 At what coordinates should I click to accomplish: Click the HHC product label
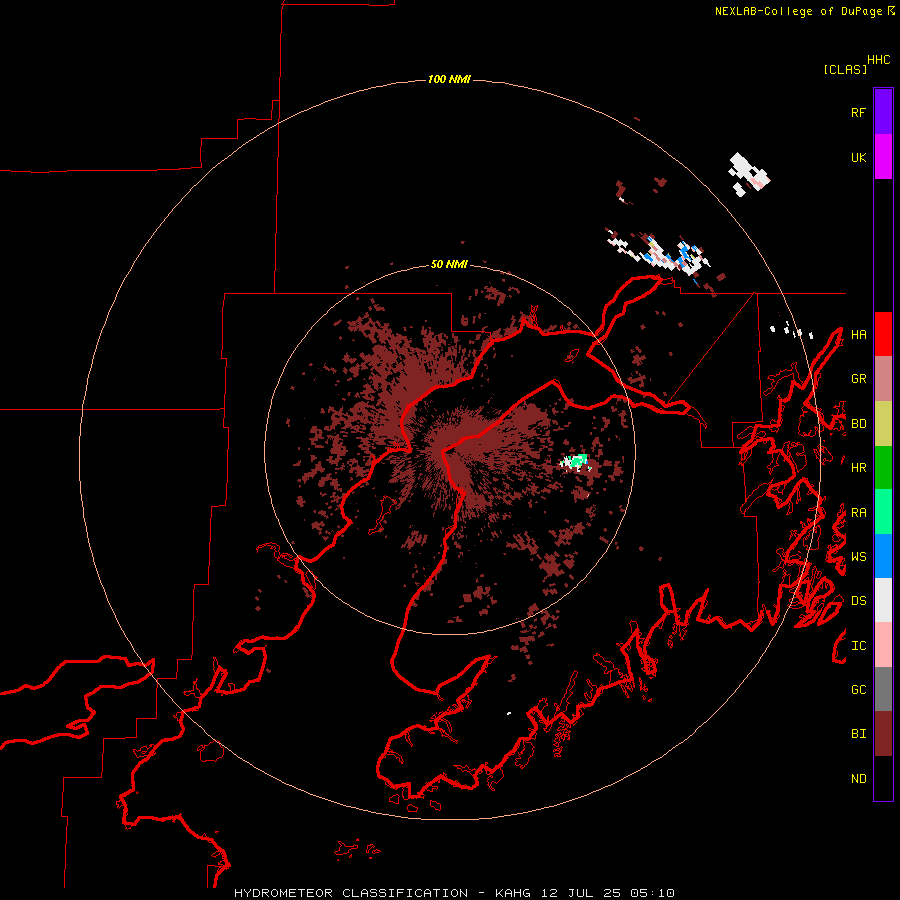(x=879, y=60)
